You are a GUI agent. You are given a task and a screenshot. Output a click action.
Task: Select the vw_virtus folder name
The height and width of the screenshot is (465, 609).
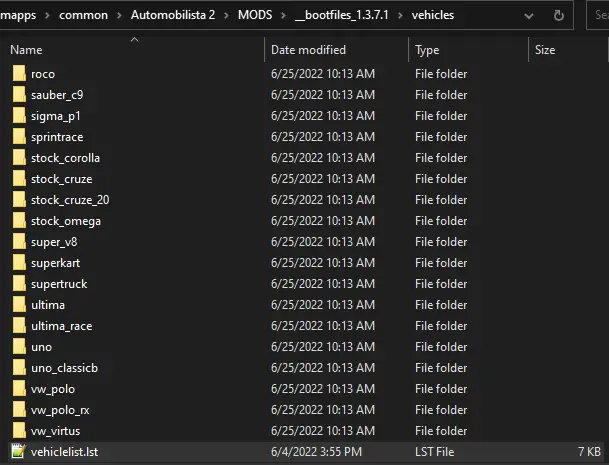click(56, 431)
